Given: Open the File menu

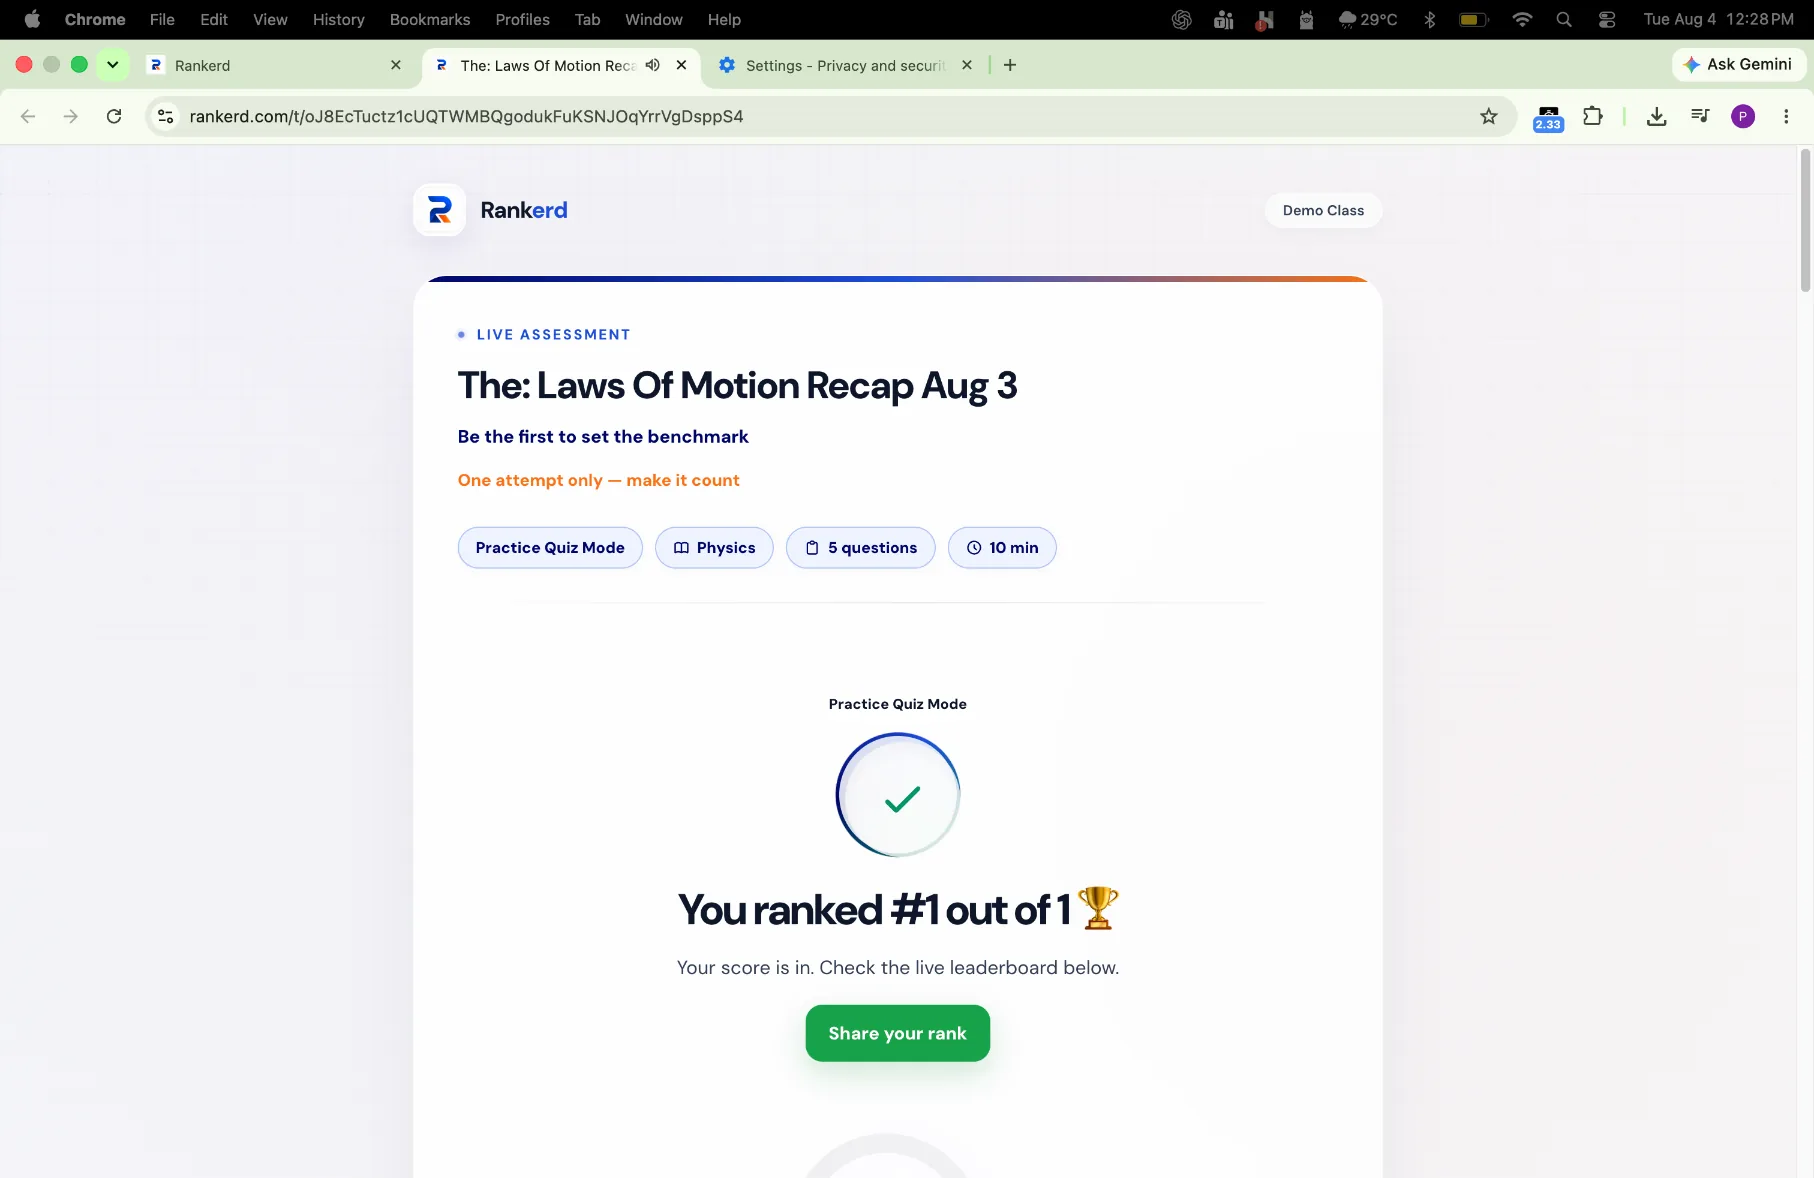Looking at the screenshot, I should [162, 19].
